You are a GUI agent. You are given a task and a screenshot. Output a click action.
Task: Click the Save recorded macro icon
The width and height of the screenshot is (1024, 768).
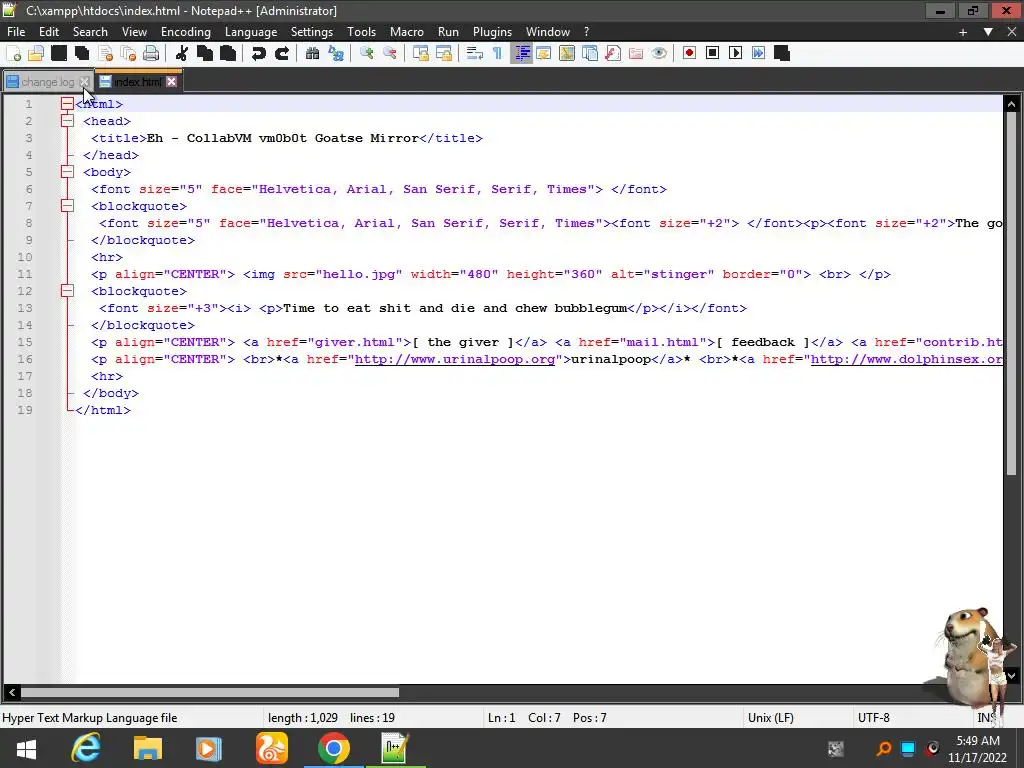pyautogui.click(x=782, y=54)
